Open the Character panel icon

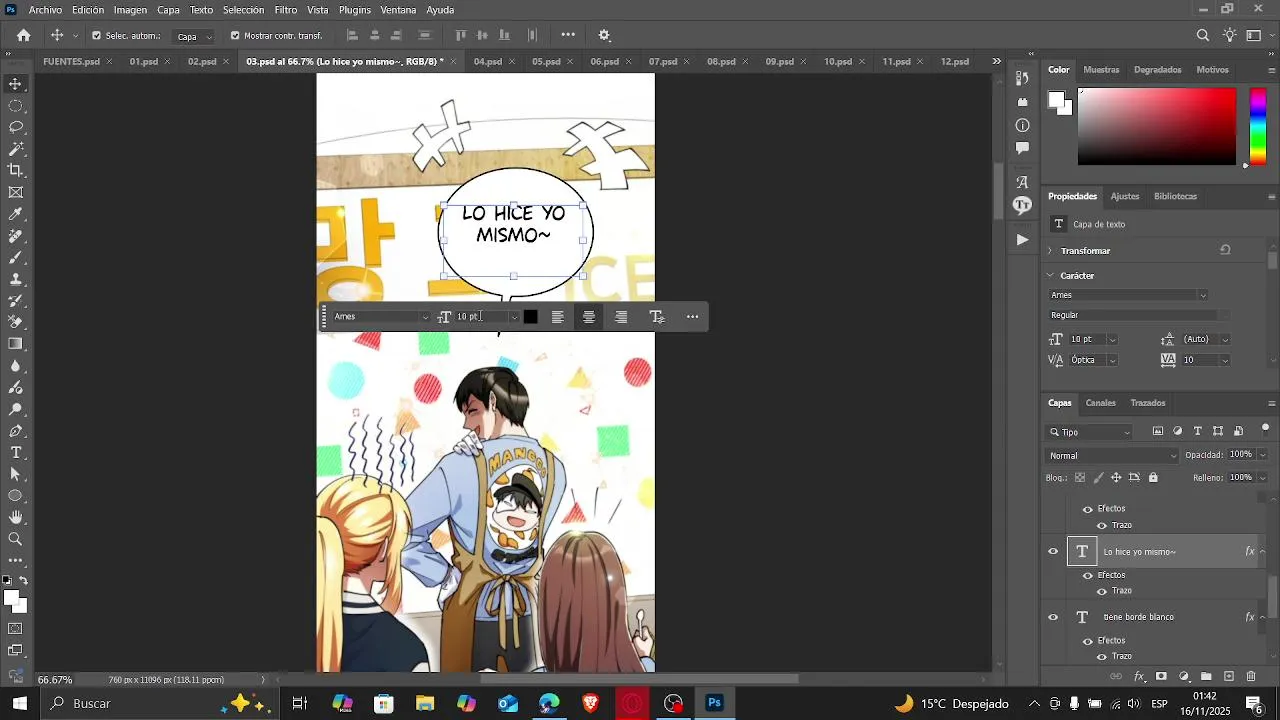[1022, 182]
